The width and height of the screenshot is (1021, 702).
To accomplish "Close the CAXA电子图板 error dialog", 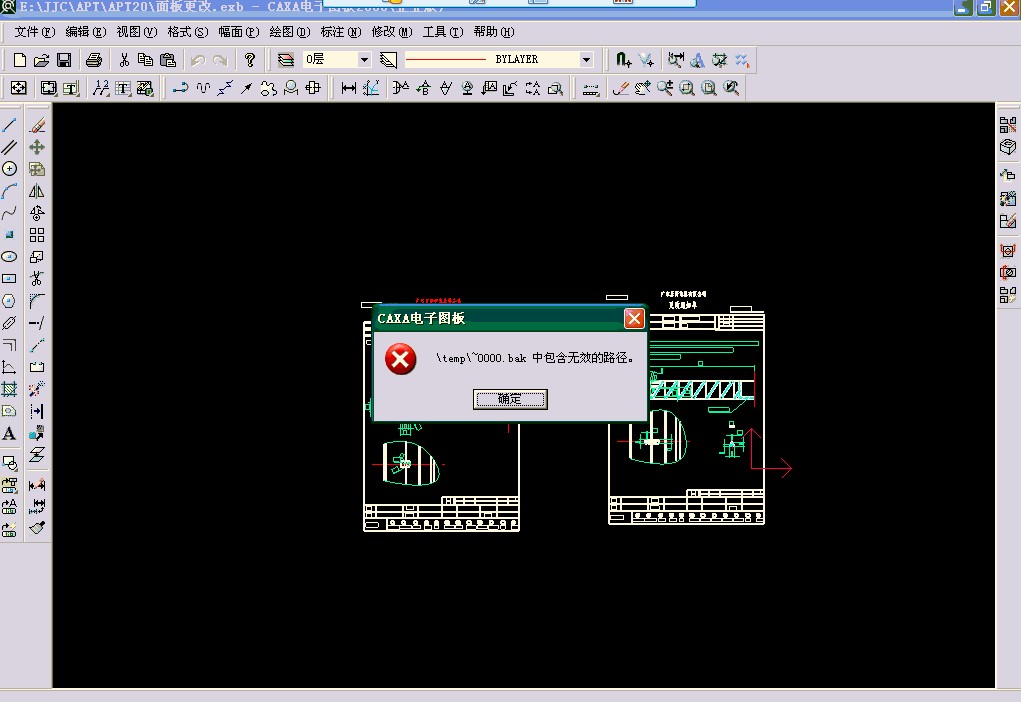I will [x=634, y=319].
